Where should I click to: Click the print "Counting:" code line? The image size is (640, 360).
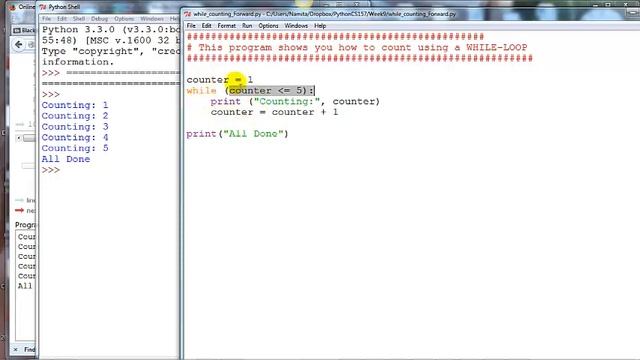295,101
